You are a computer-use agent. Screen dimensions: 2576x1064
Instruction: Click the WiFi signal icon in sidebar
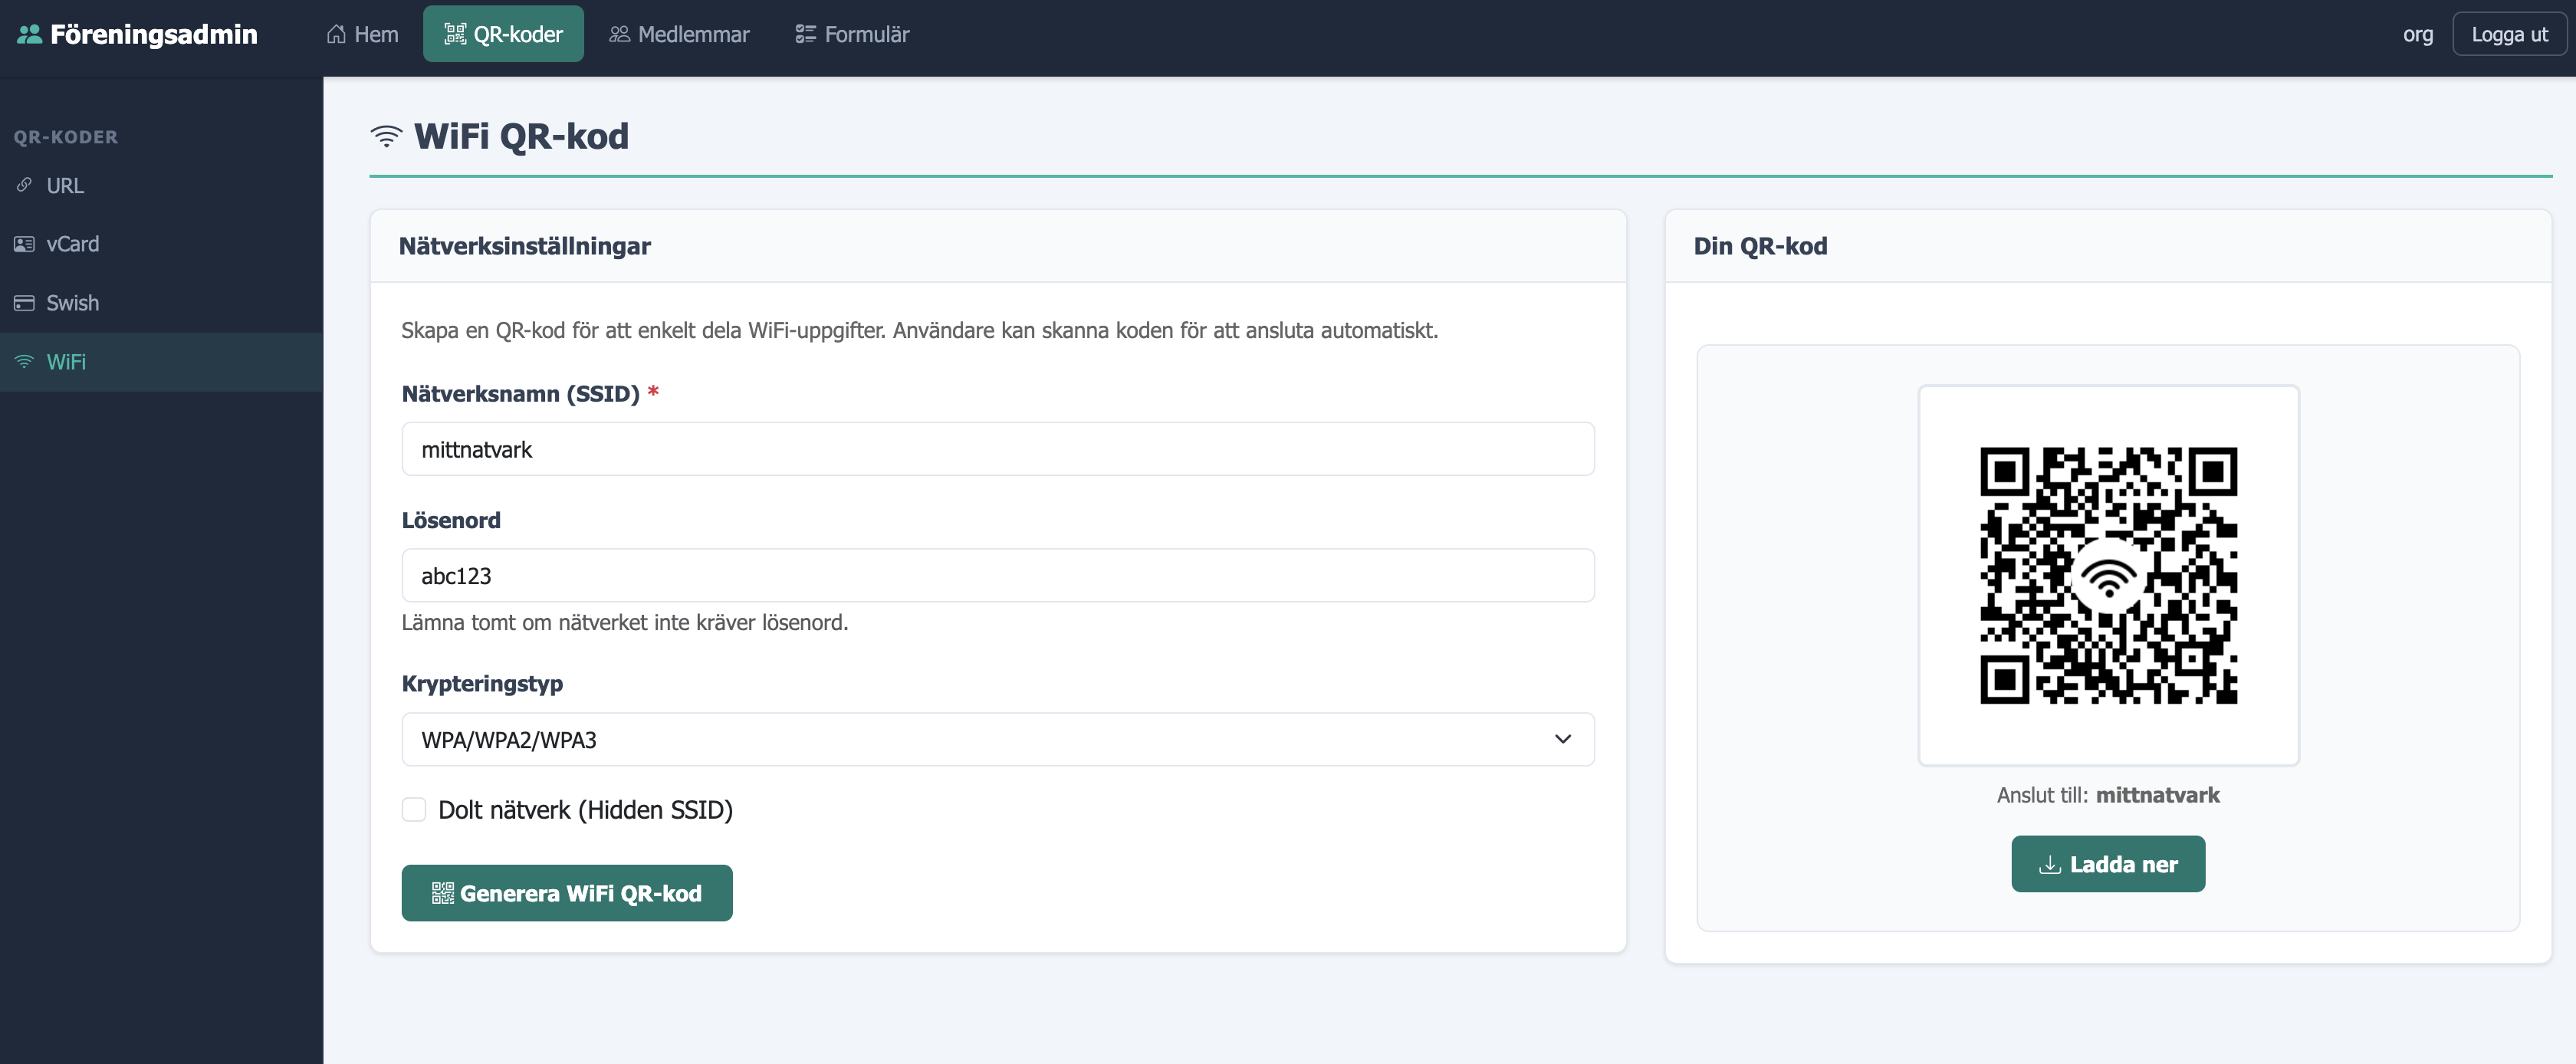24,362
